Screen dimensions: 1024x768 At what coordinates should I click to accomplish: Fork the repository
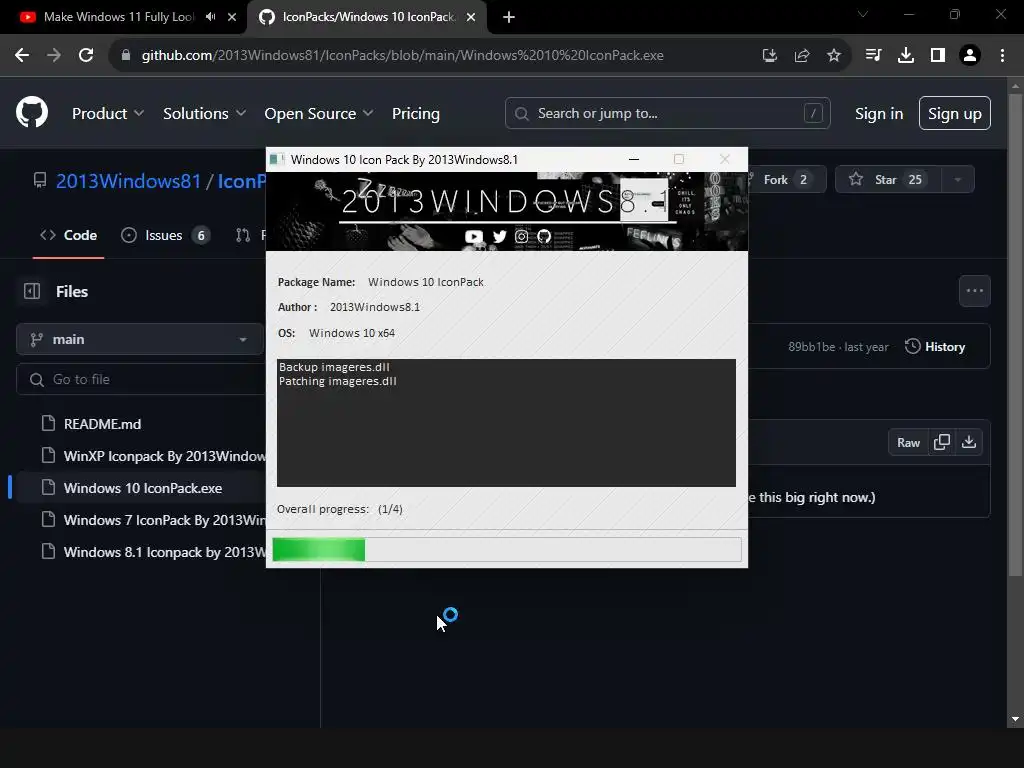[x=786, y=180]
